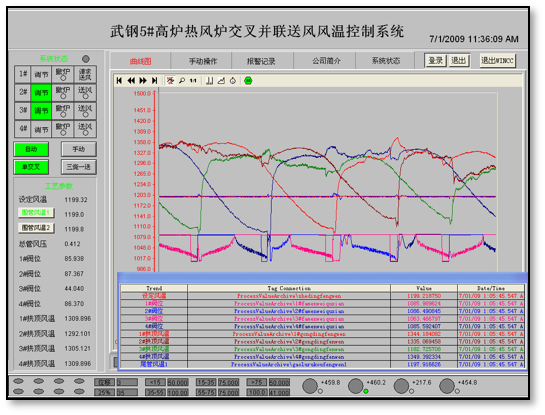Jump to first record in trend toolbar
The height and width of the screenshot is (415, 545).
(x=119, y=81)
